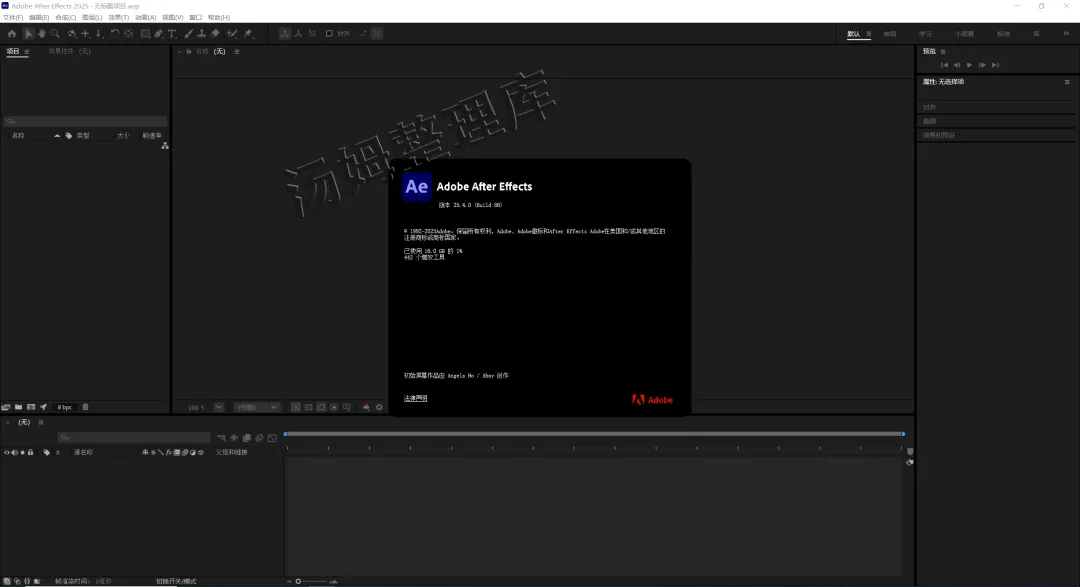Play the preview
The height and width of the screenshot is (587, 1080).
[x=969, y=65]
